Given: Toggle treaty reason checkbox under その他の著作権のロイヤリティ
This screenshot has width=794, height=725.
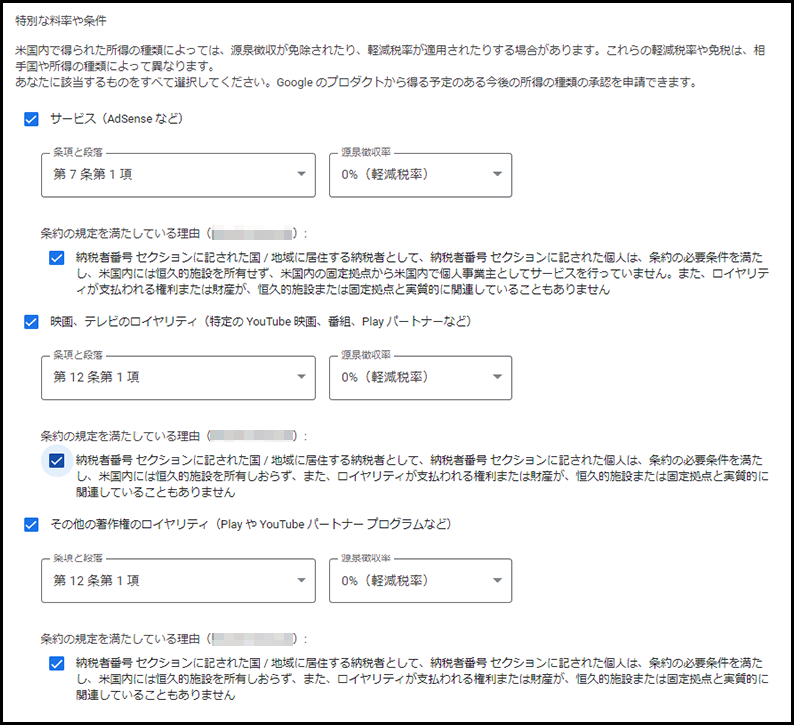Looking at the screenshot, I should [x=56, y=662].
